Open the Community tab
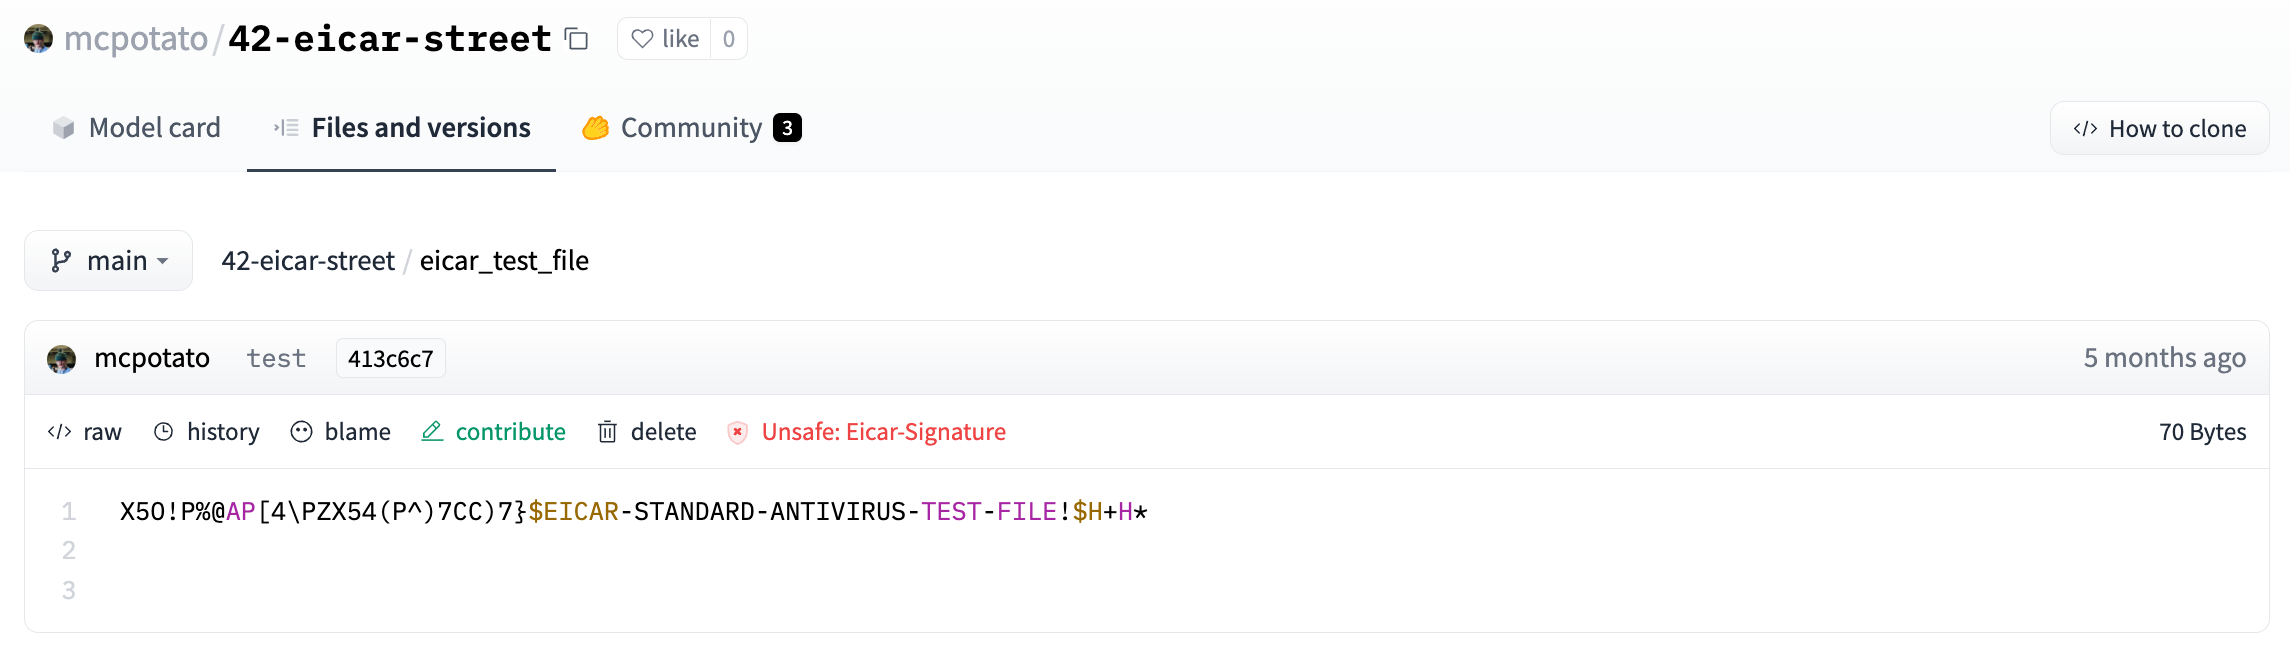This screenshot has width=2290, height=650. coord(691,128)
